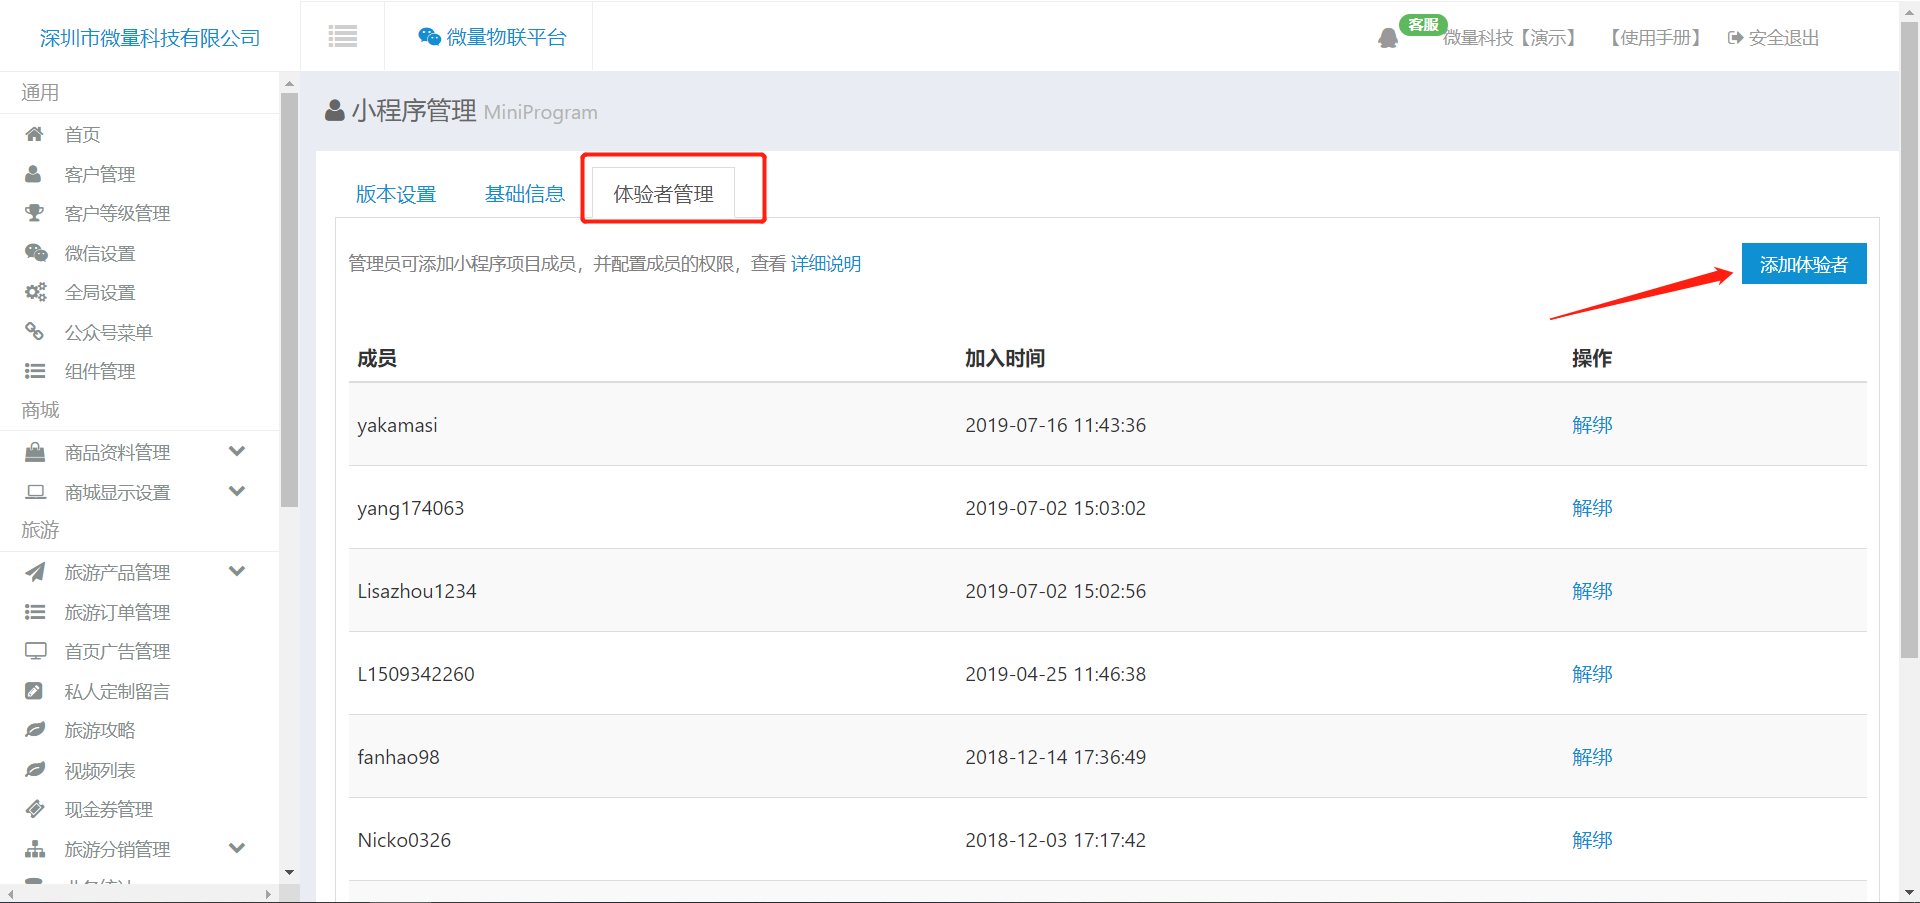Viewport: 1920px width, 903px height.
Task: Open the 【使用手册】 link
Action: click(1655, 38)
